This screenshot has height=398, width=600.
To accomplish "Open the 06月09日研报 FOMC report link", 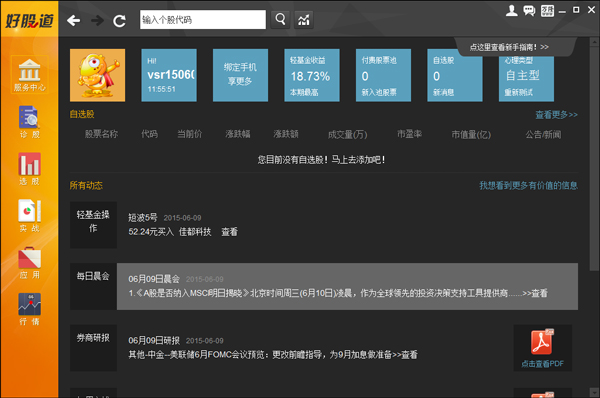I will (x=273, y=355).
